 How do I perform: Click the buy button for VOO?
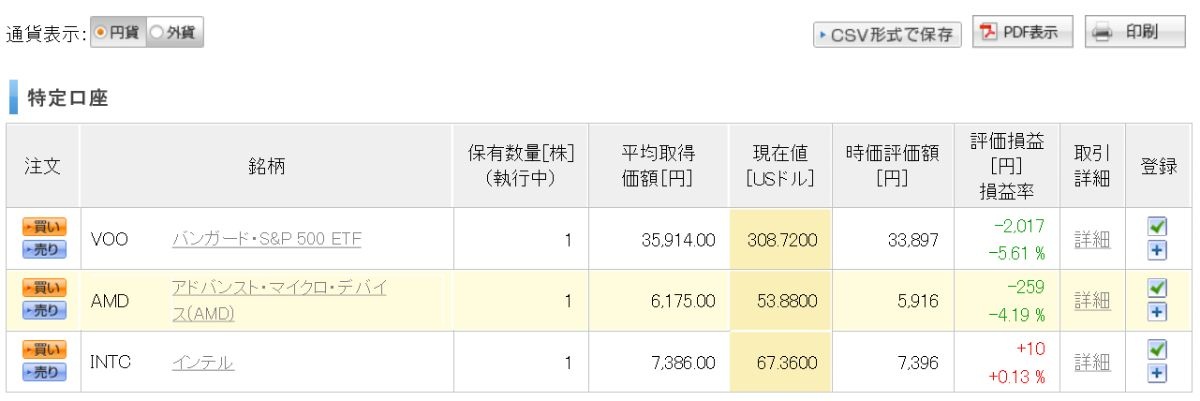(x=43, y=228)
